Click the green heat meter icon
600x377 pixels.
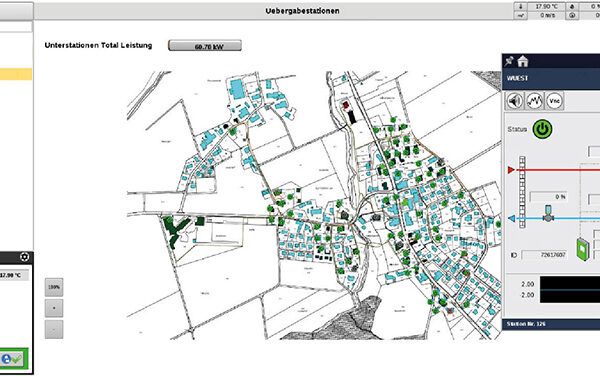(x=583, y=249)
